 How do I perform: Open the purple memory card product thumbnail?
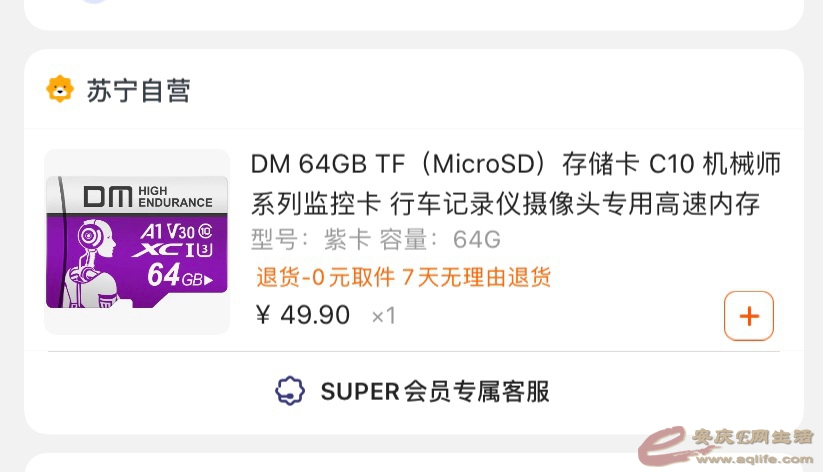[x=137, y=242]
